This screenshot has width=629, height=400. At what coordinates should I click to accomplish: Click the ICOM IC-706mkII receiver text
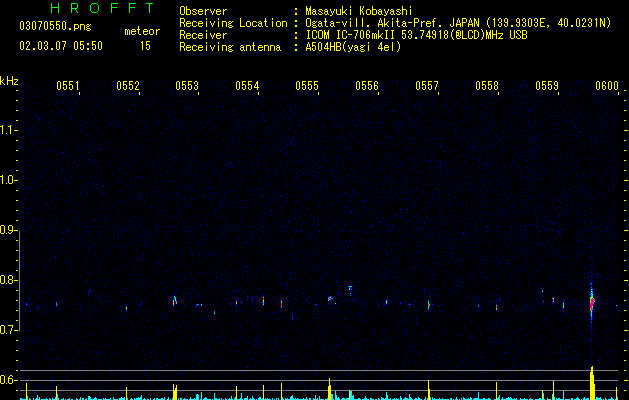(x=416, y=35)
